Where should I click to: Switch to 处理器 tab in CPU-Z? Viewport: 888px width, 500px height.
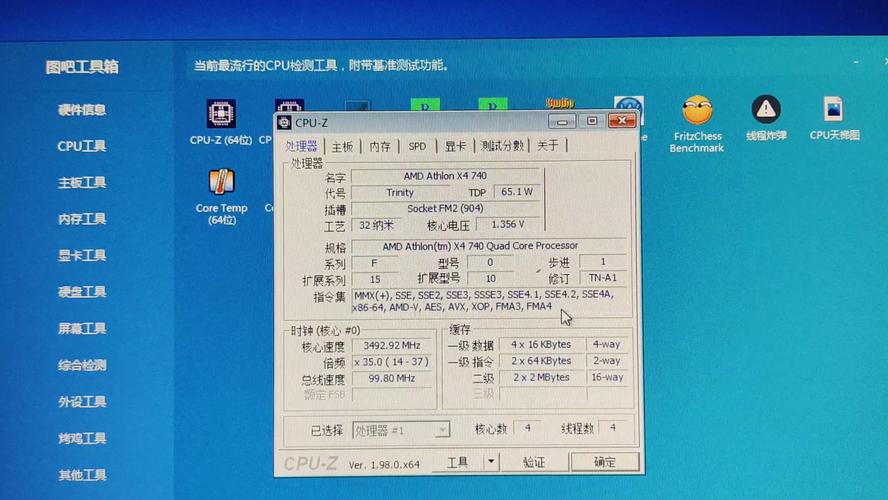(301, 146)
